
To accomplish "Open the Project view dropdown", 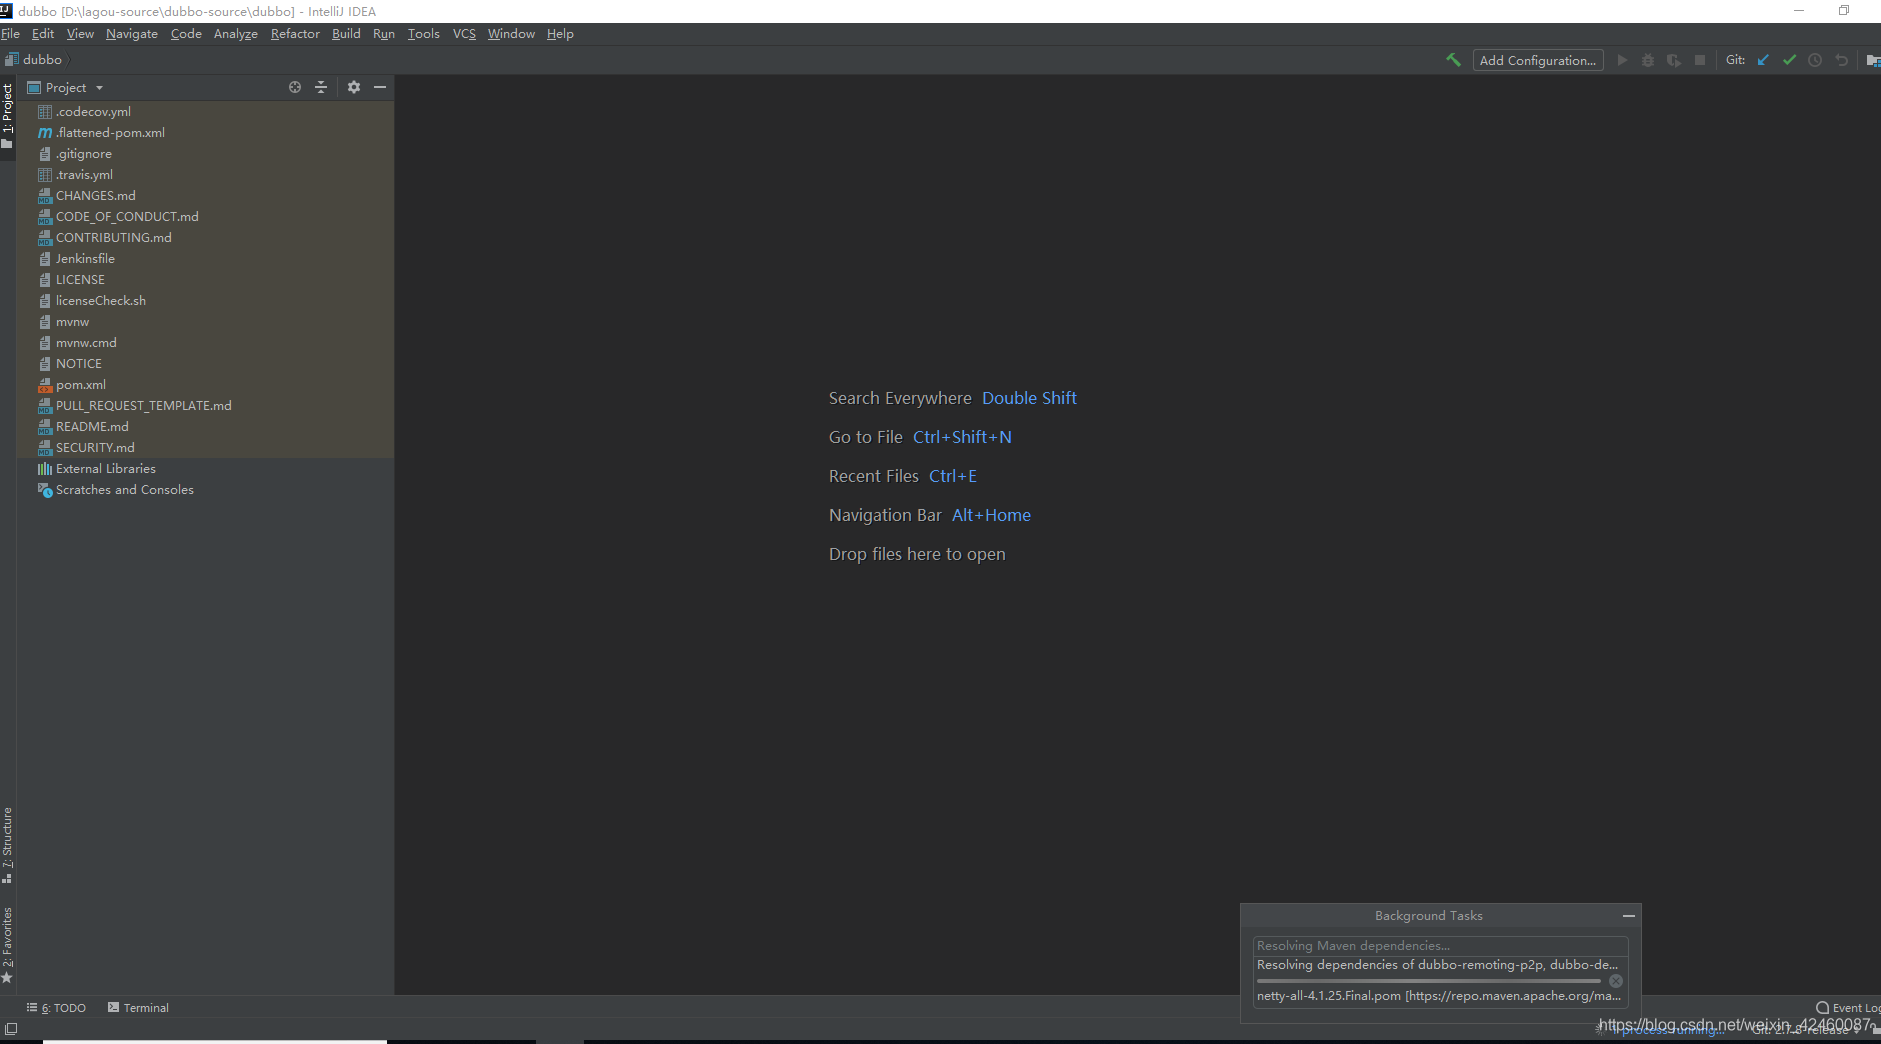I will 66,87.
